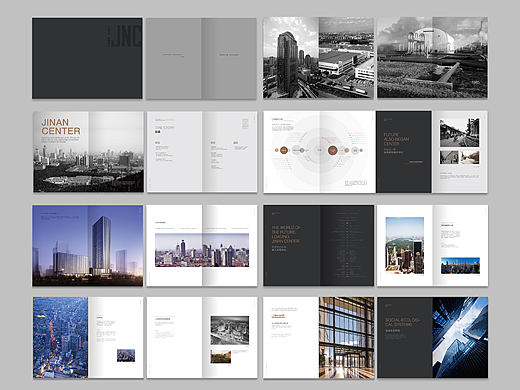
Task: Select the blue dusk tower rendering spread
Action: [88, 246]
